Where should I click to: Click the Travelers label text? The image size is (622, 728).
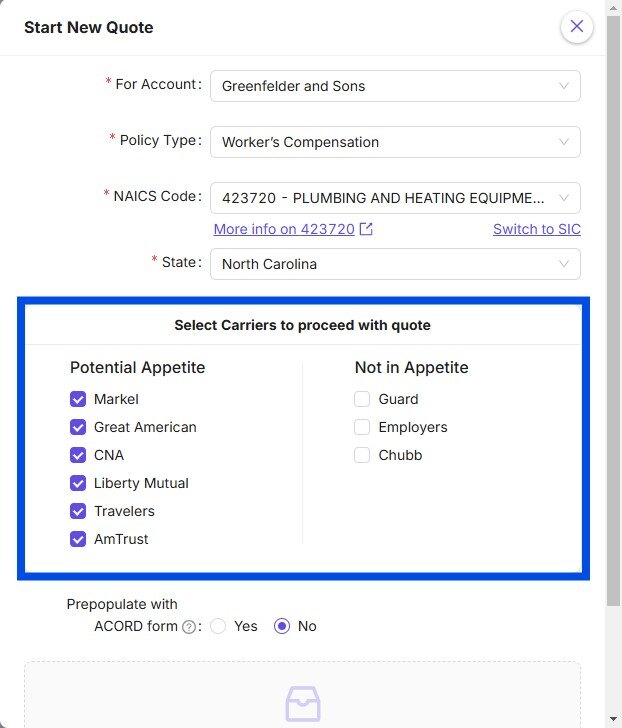pos(124,511)
